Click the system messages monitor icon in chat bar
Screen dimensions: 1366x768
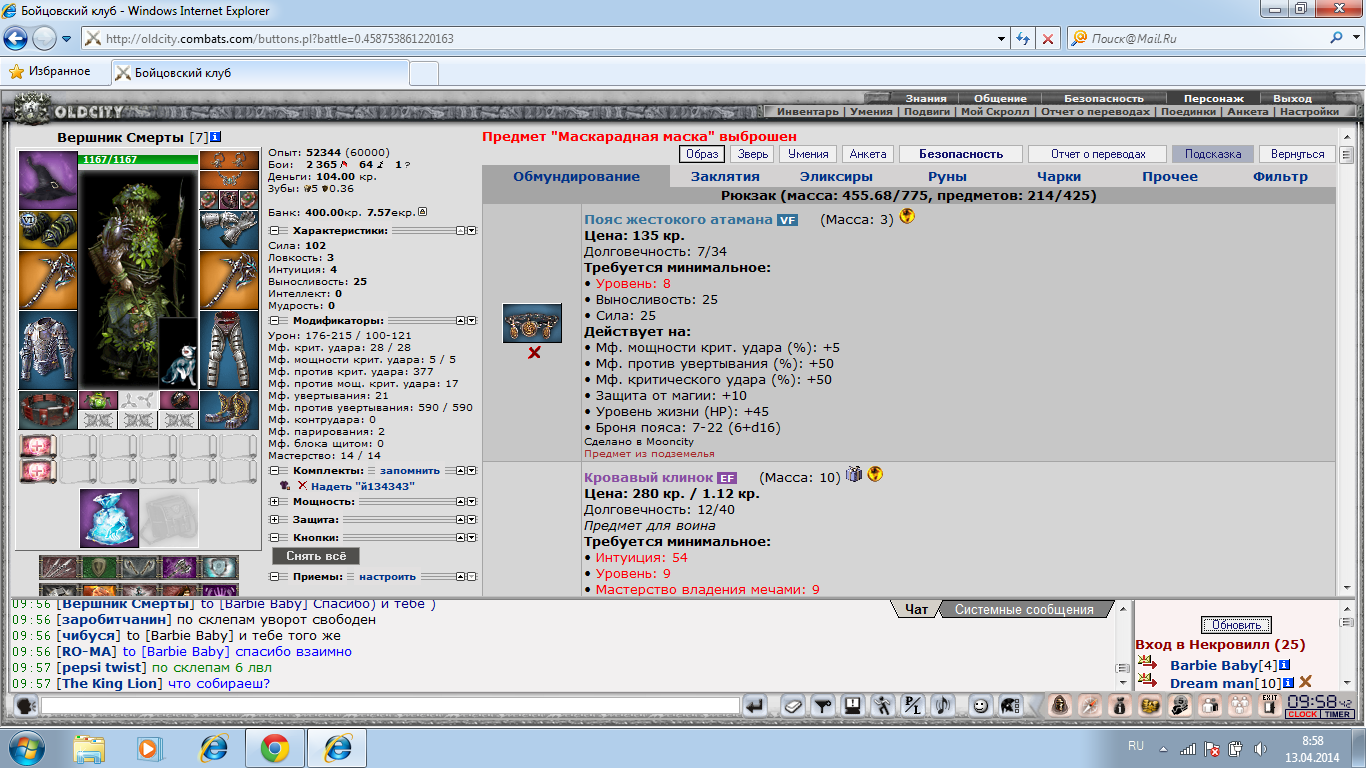tap(853, 706)
